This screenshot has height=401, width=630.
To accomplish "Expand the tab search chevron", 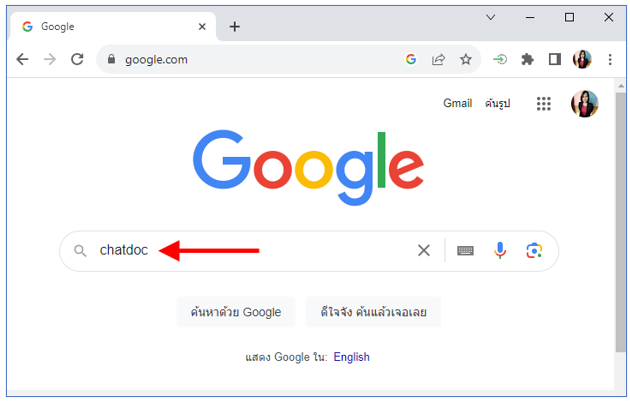I will pyautogui.click(x=491, y=17).
